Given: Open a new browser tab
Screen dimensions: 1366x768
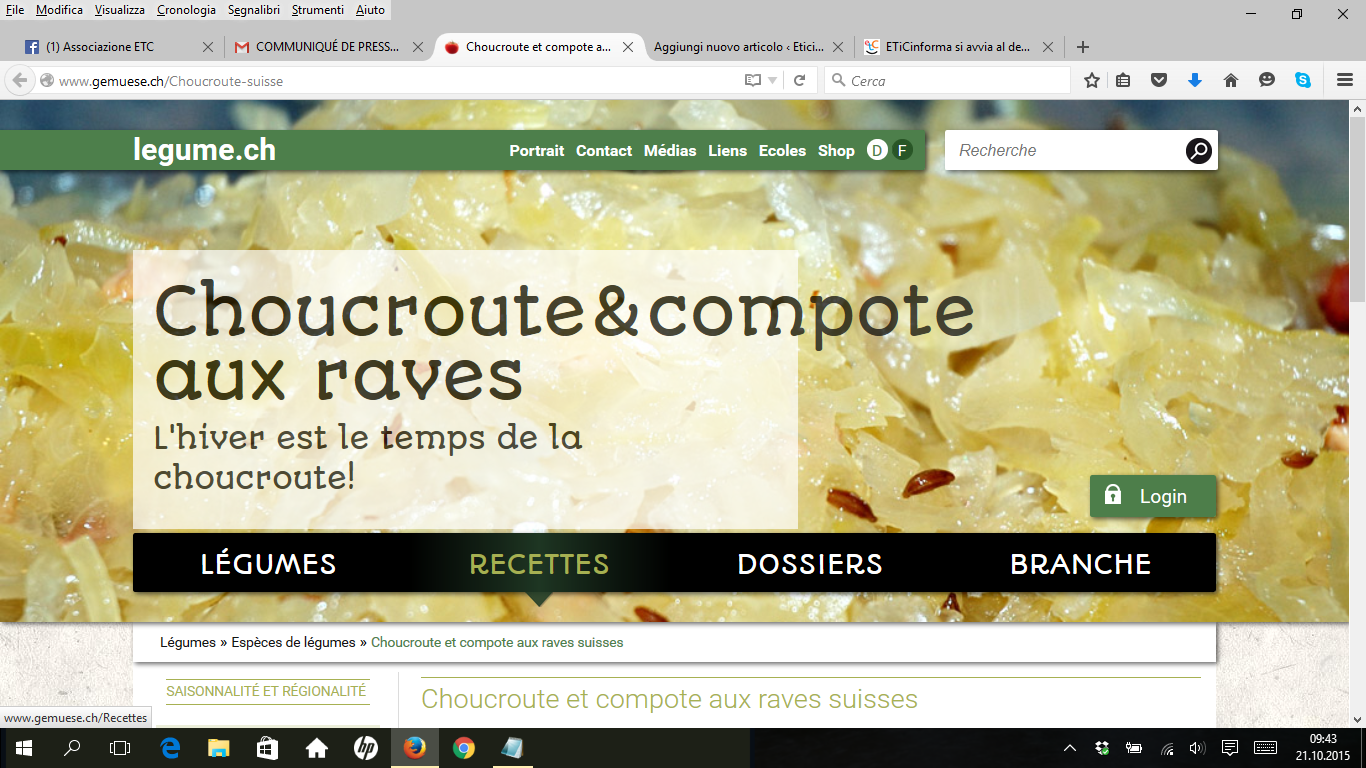Looking at the screenshot, I should click(x=1082, y=47).
